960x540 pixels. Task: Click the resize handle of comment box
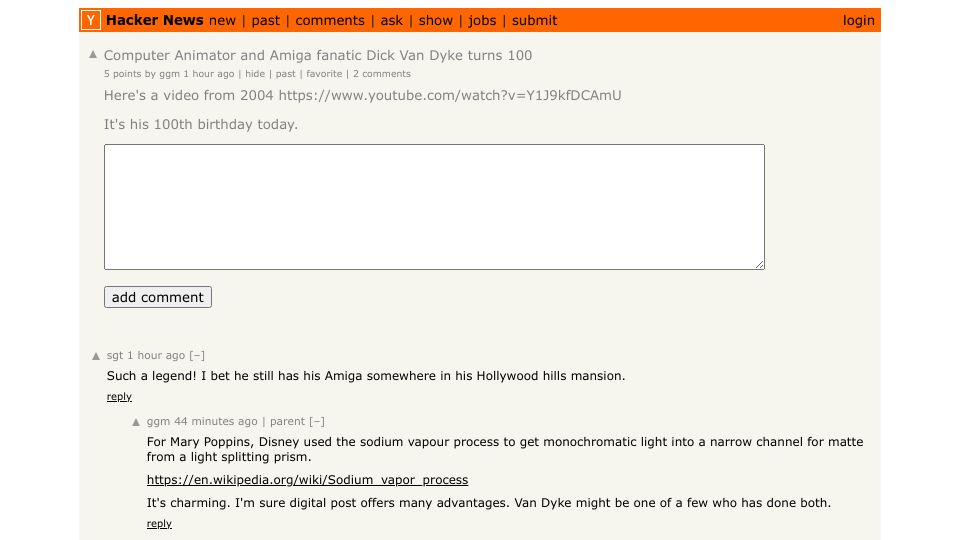tap(759, 264)
